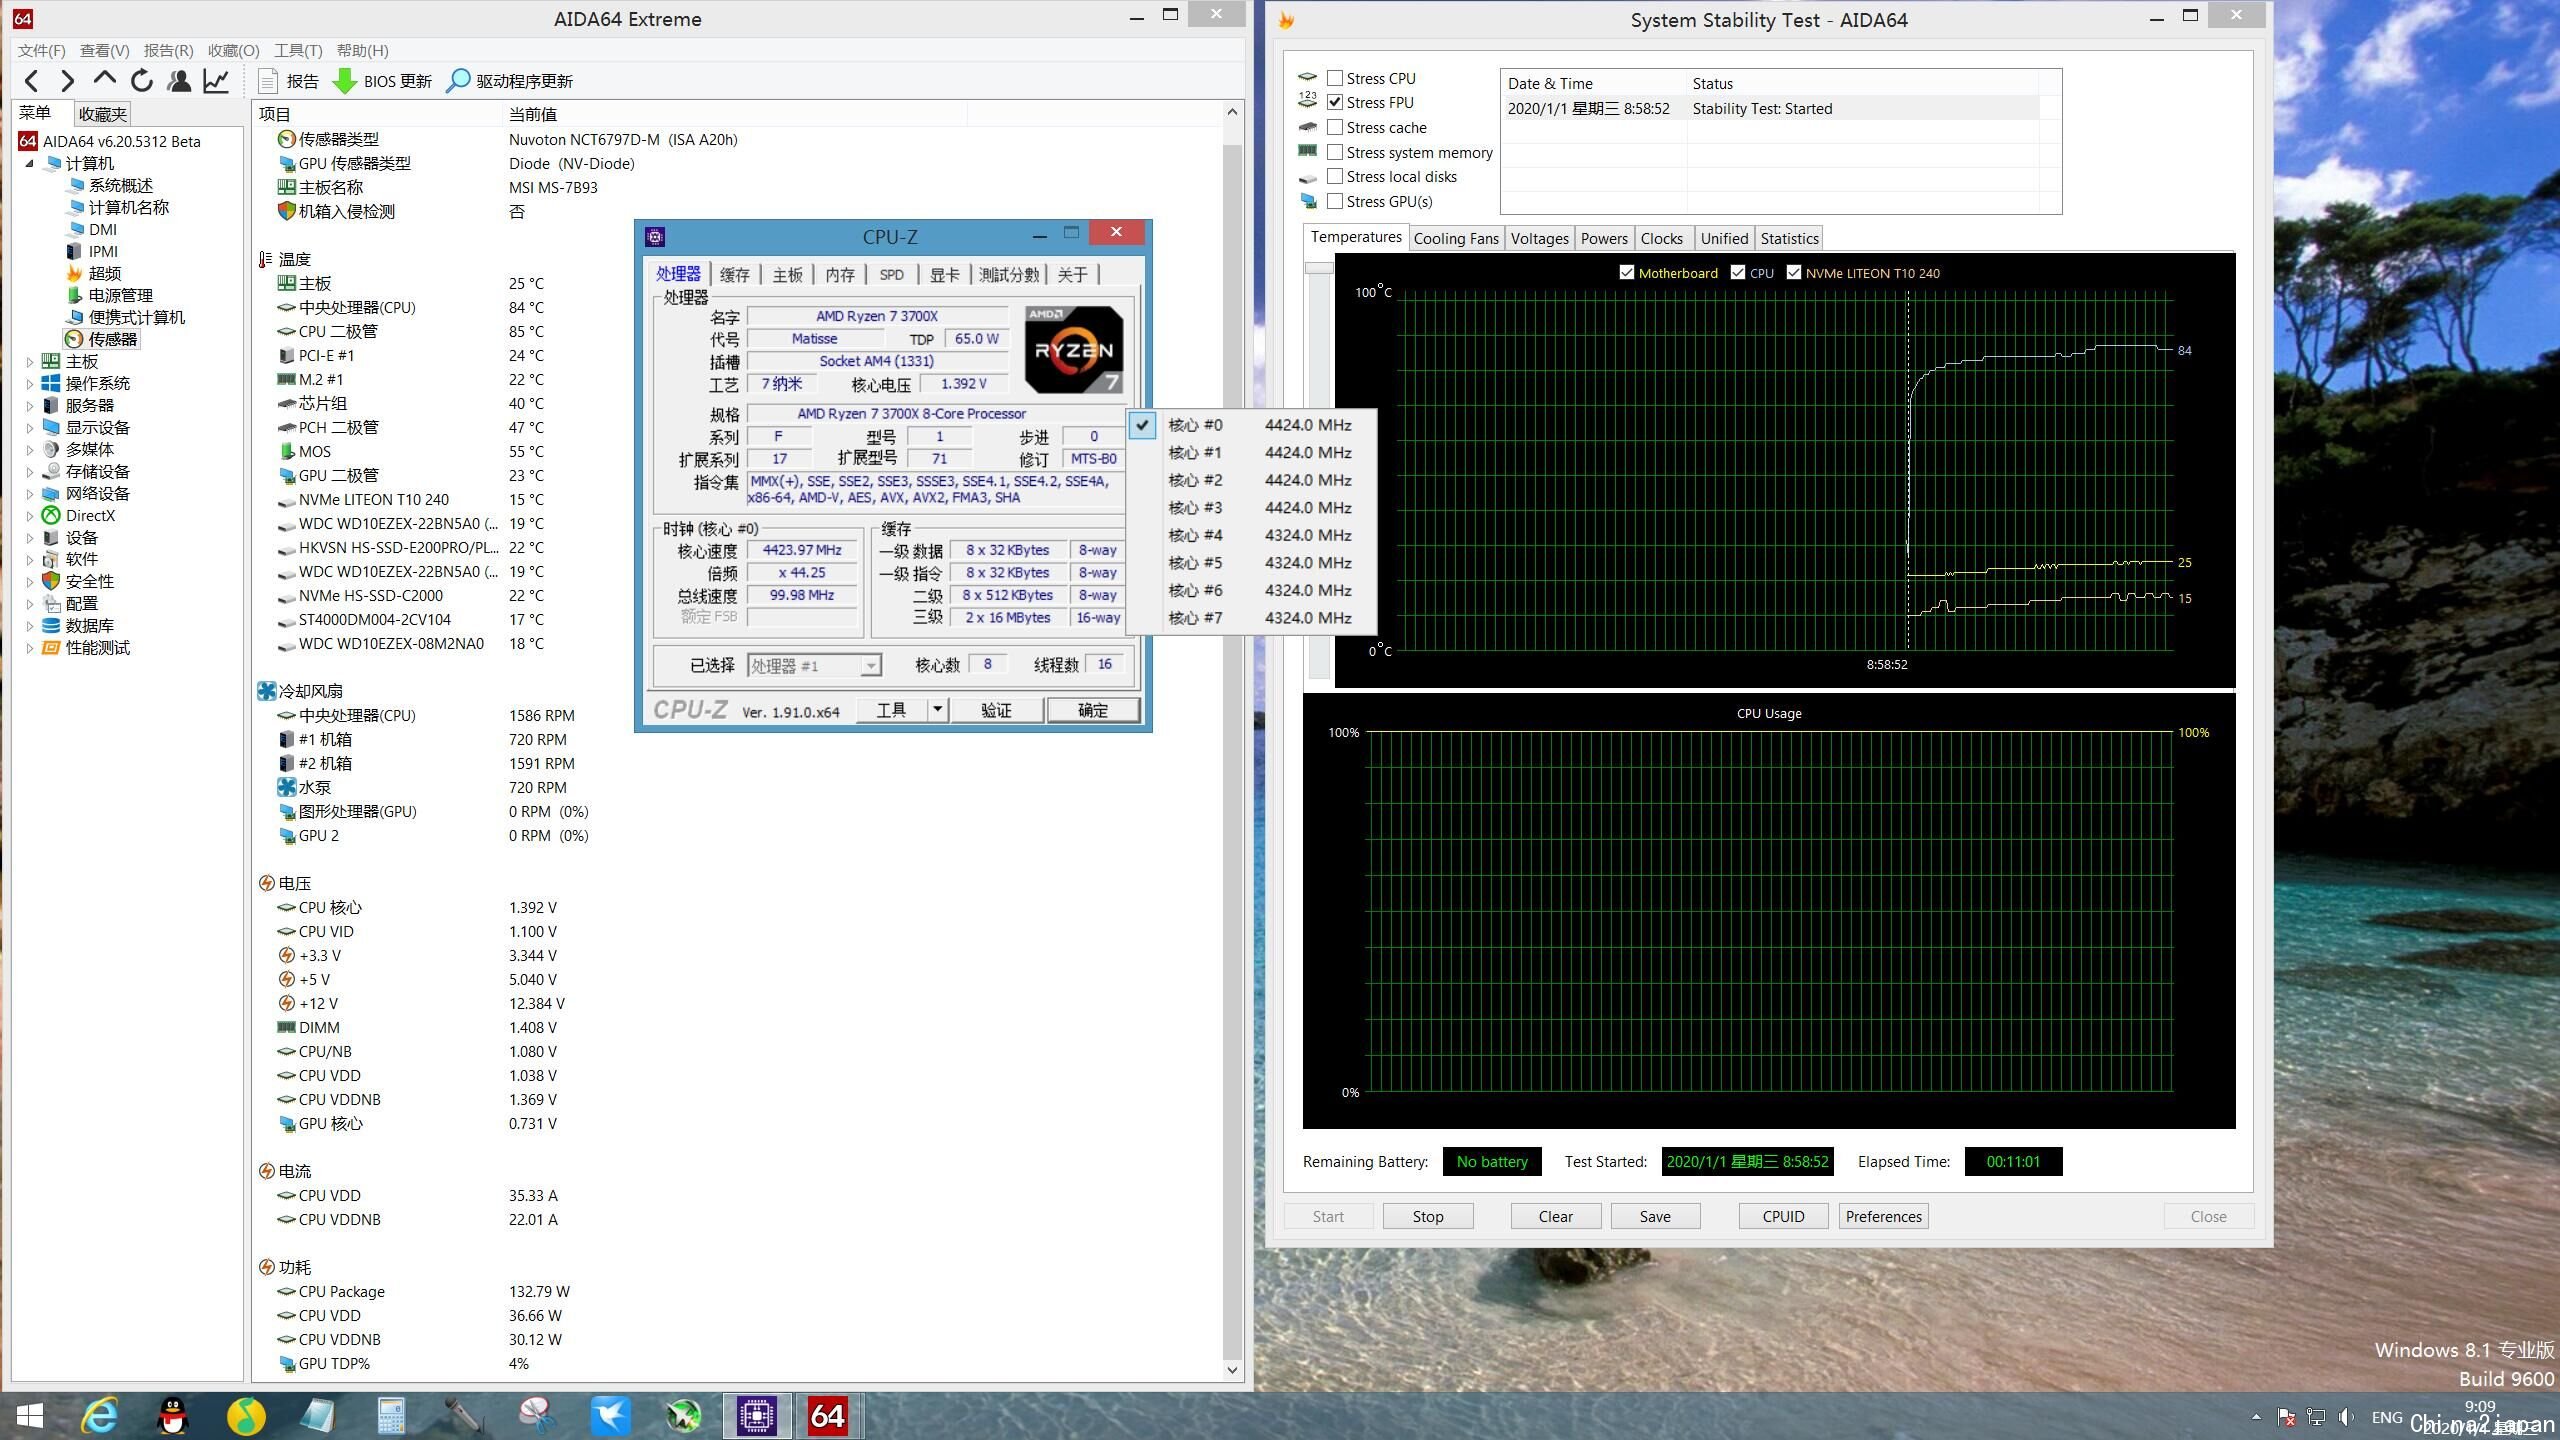Click the 报告 report toolbar button
Viewport: 2560px width, 1440px height.
(289, 81)
